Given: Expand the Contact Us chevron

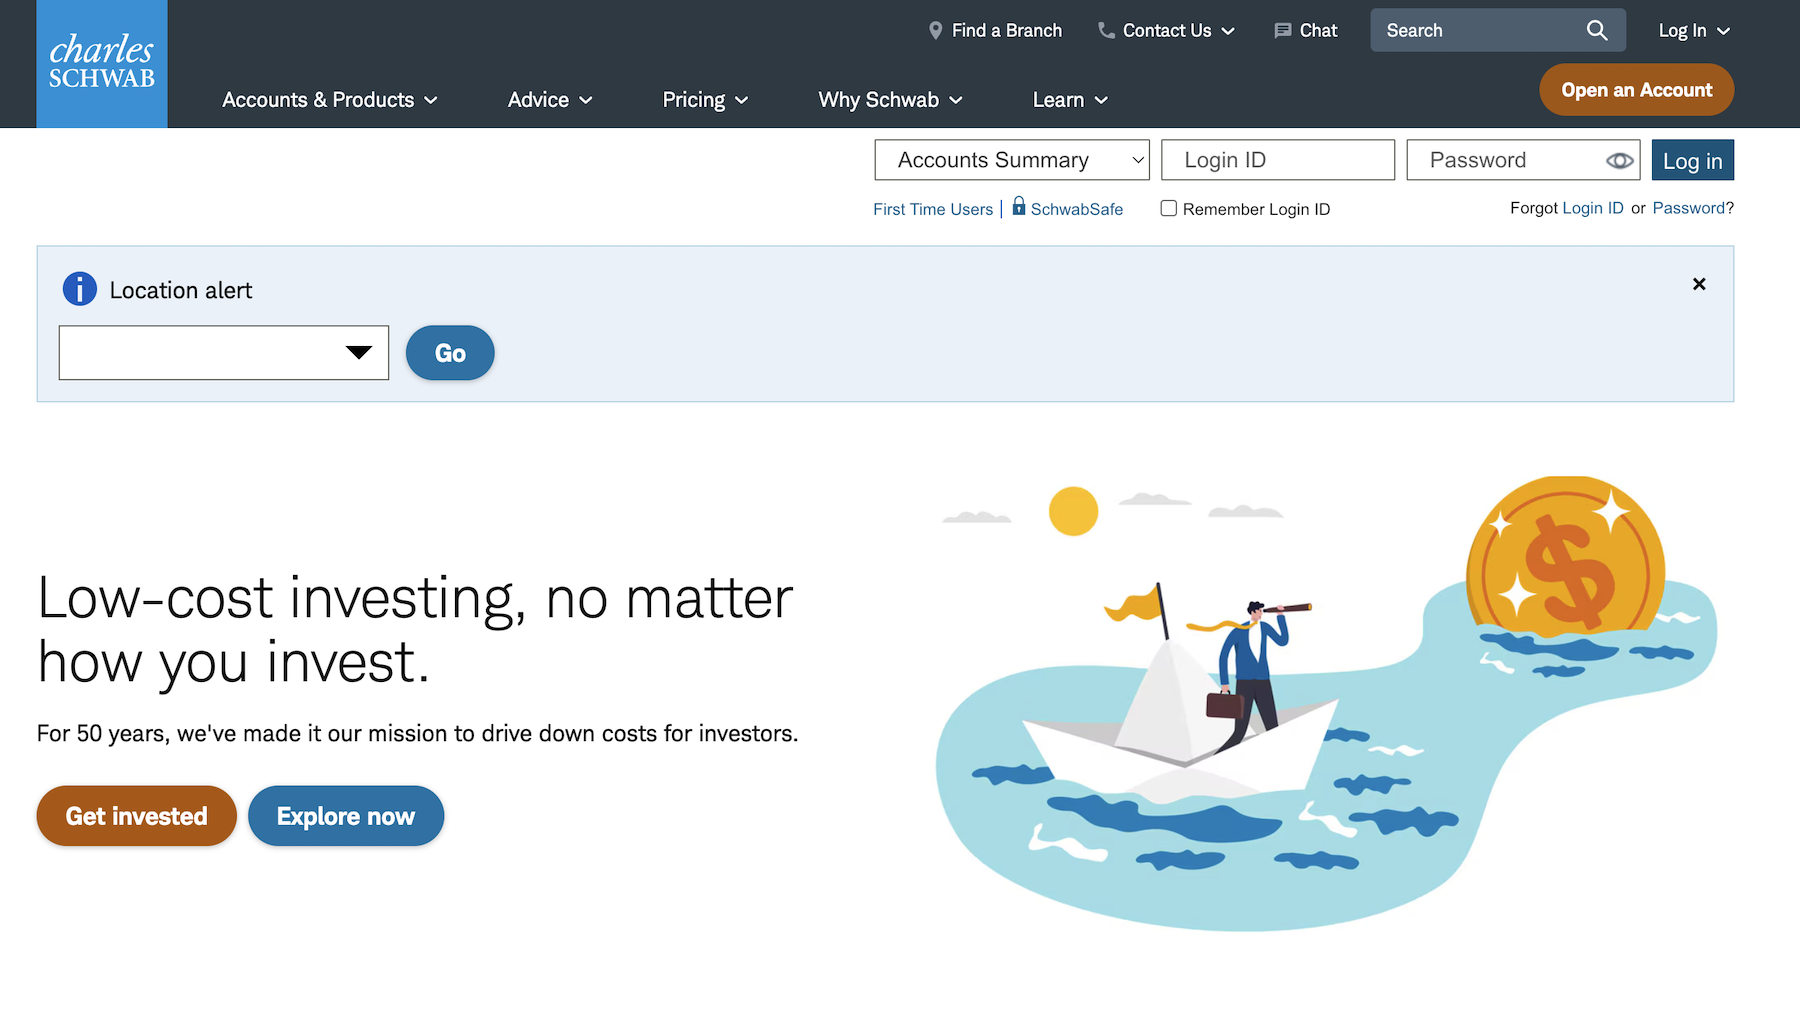Looking at the screenshot, I should tap(1228, 31).
